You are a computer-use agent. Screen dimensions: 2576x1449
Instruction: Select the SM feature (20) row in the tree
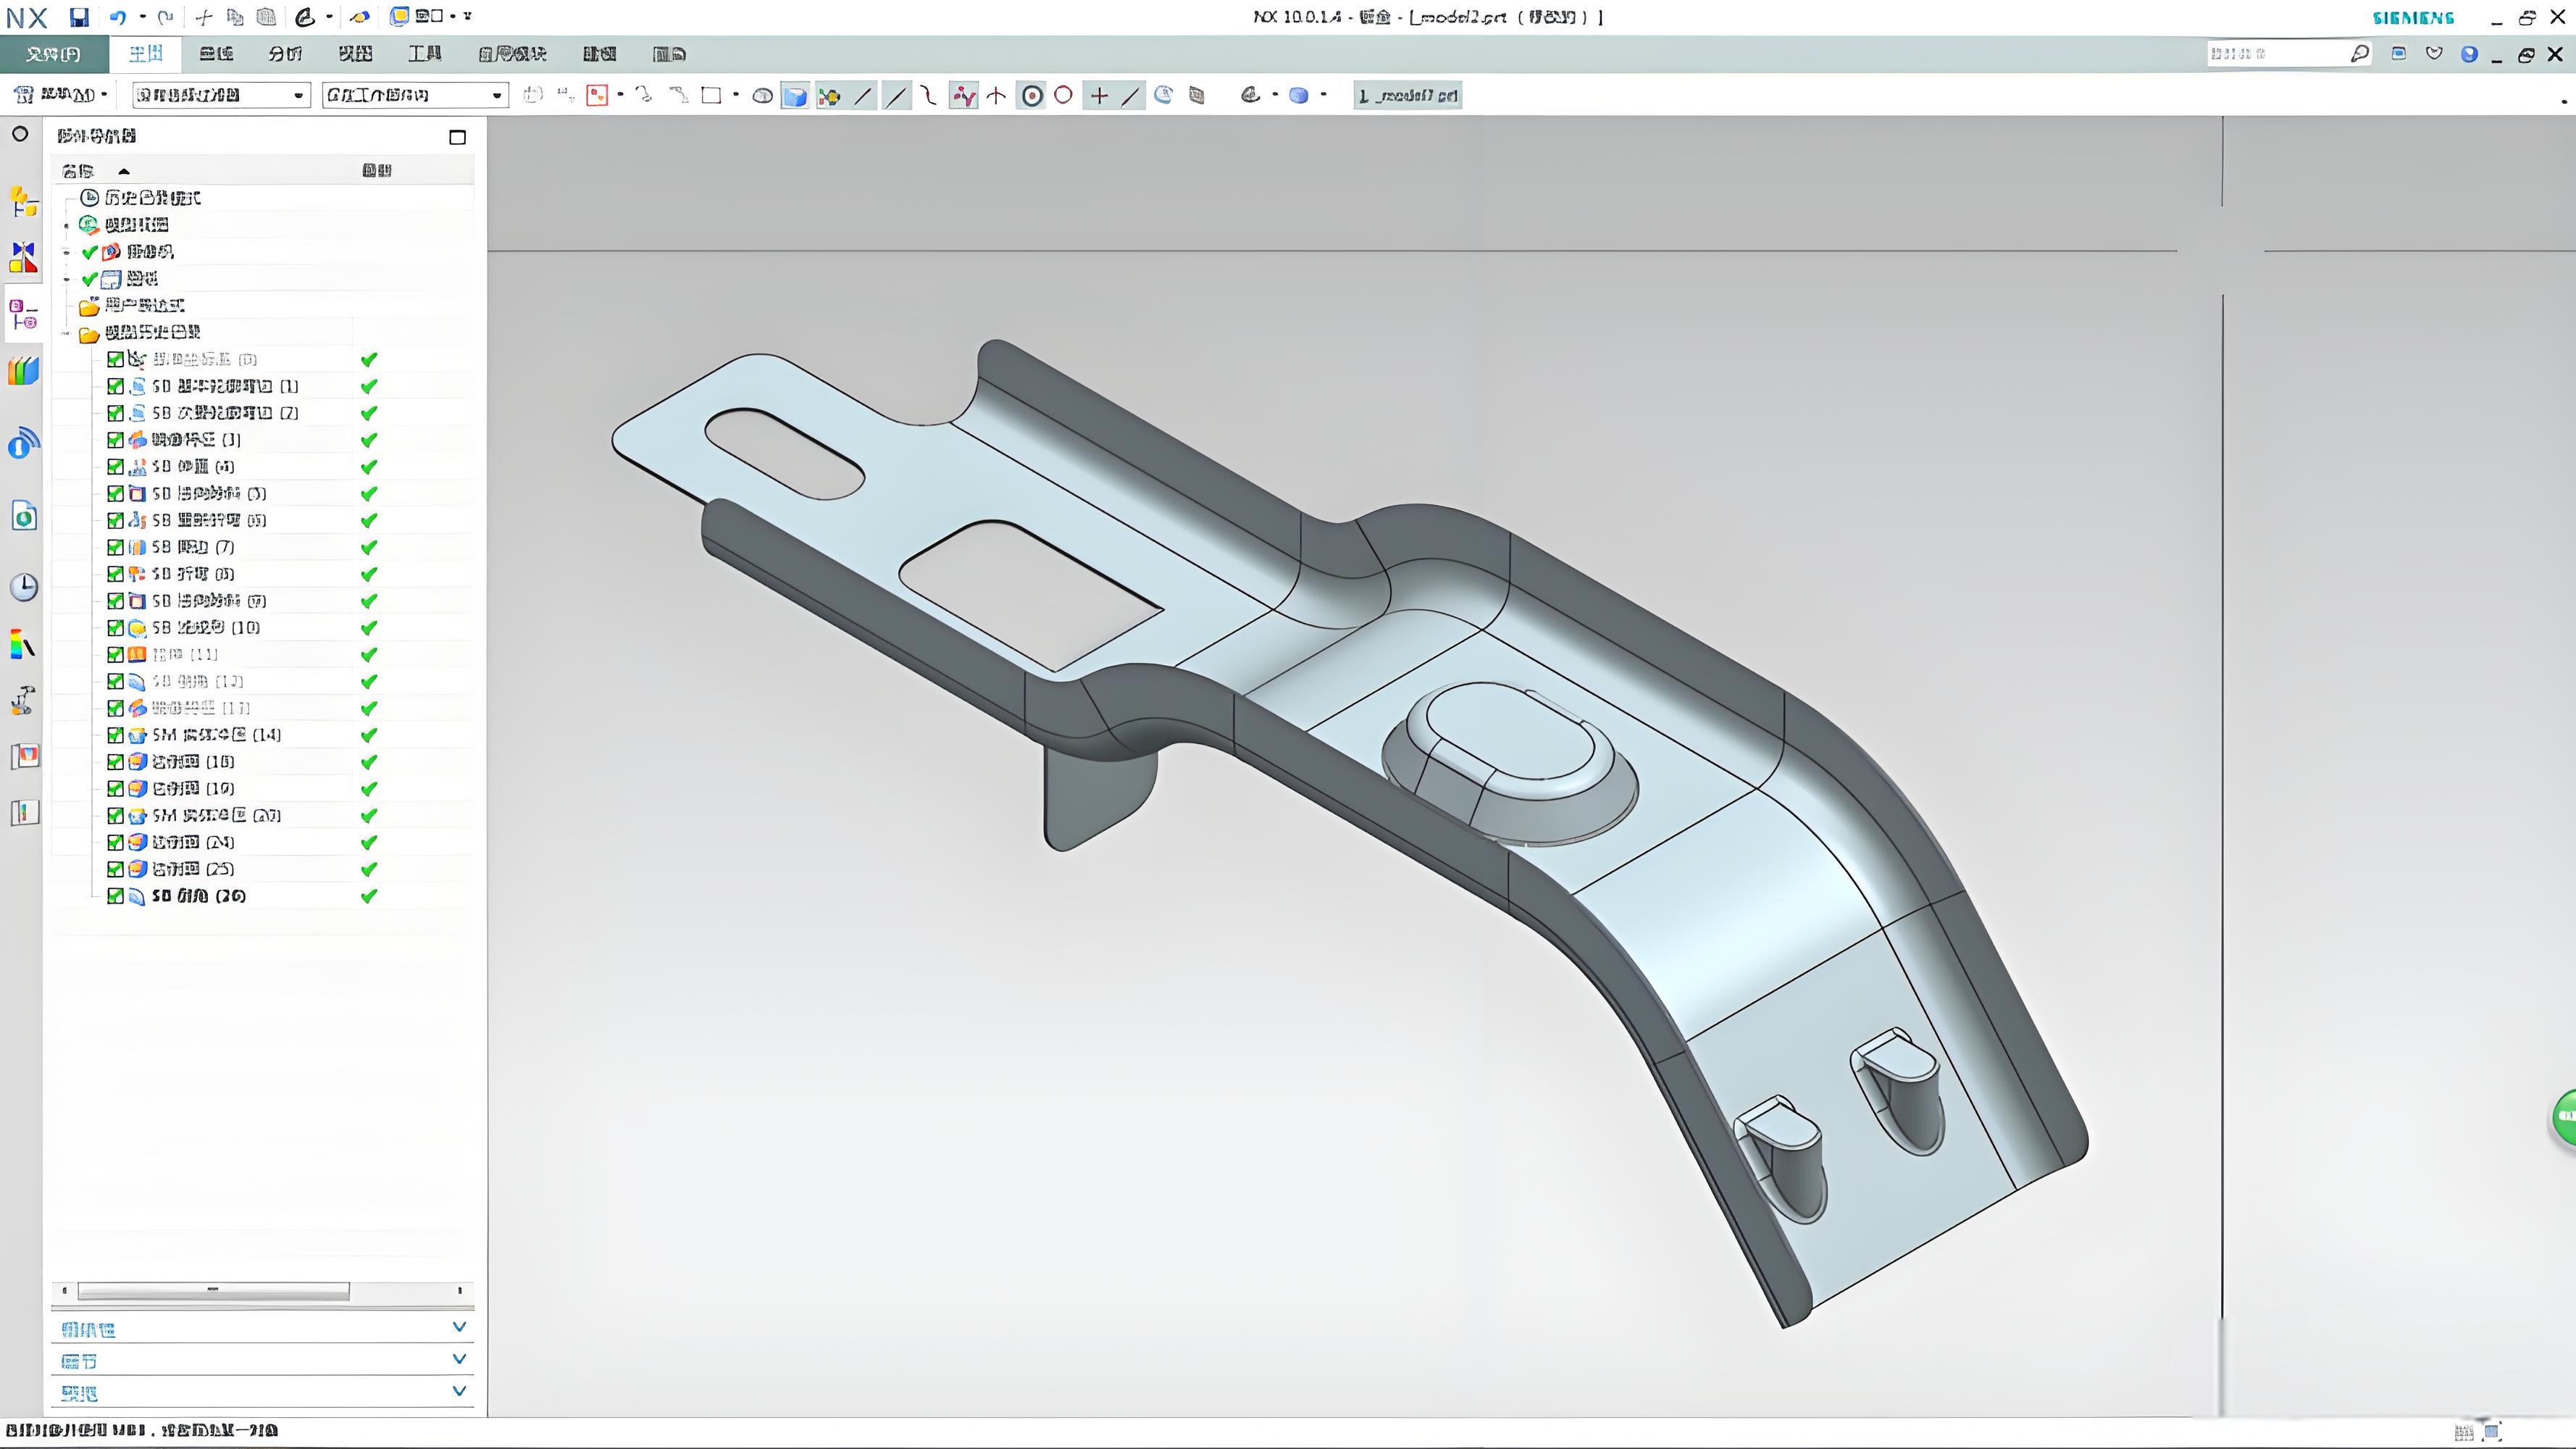[x=215, y=815]
